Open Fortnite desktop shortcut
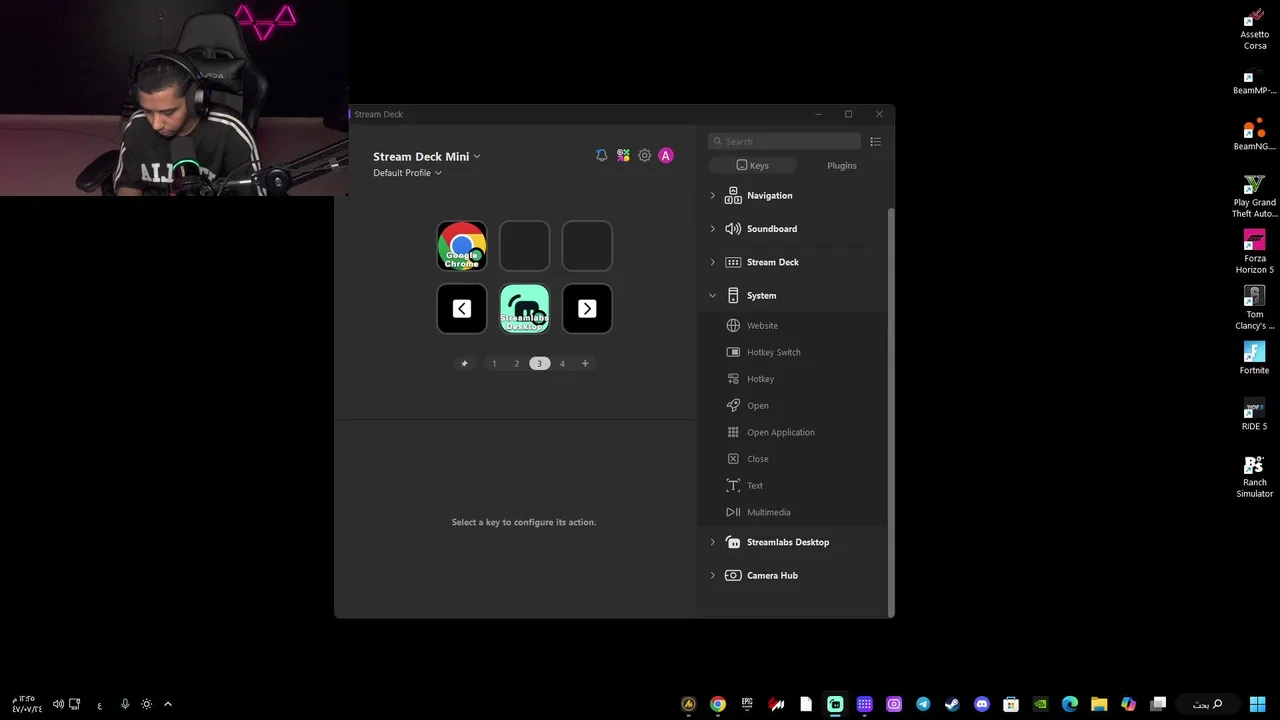 click(x=1254, y=359)
